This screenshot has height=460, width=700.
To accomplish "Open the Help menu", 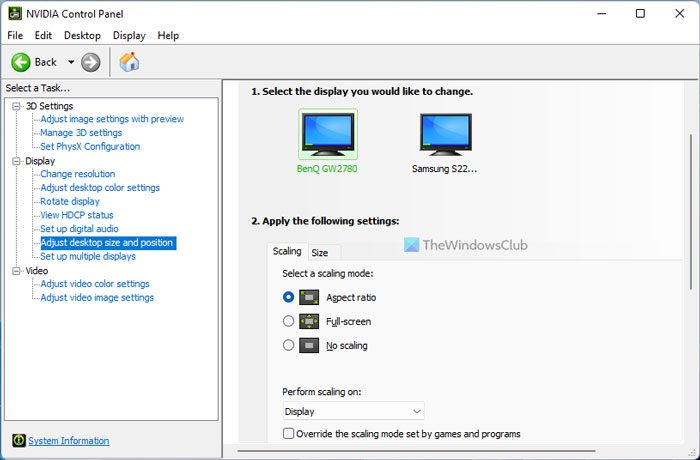I will click(x=168, y=36).
